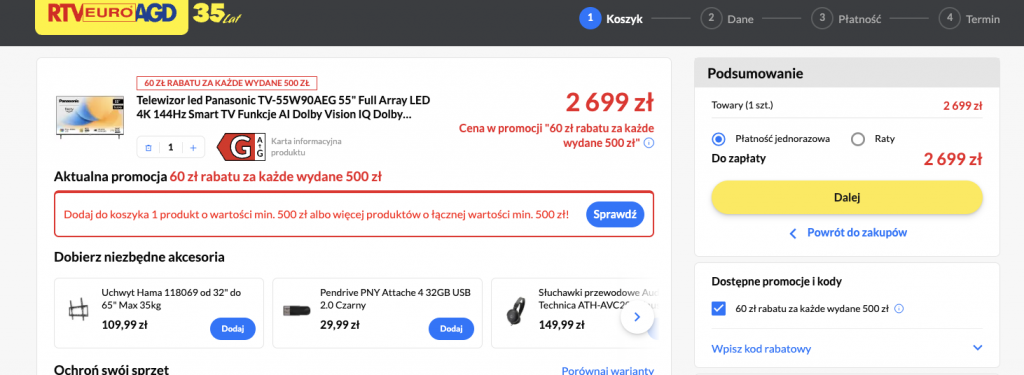Click the Audio Technica headphones image
This screenshot has width=1024, height=375.
[516, 311]
